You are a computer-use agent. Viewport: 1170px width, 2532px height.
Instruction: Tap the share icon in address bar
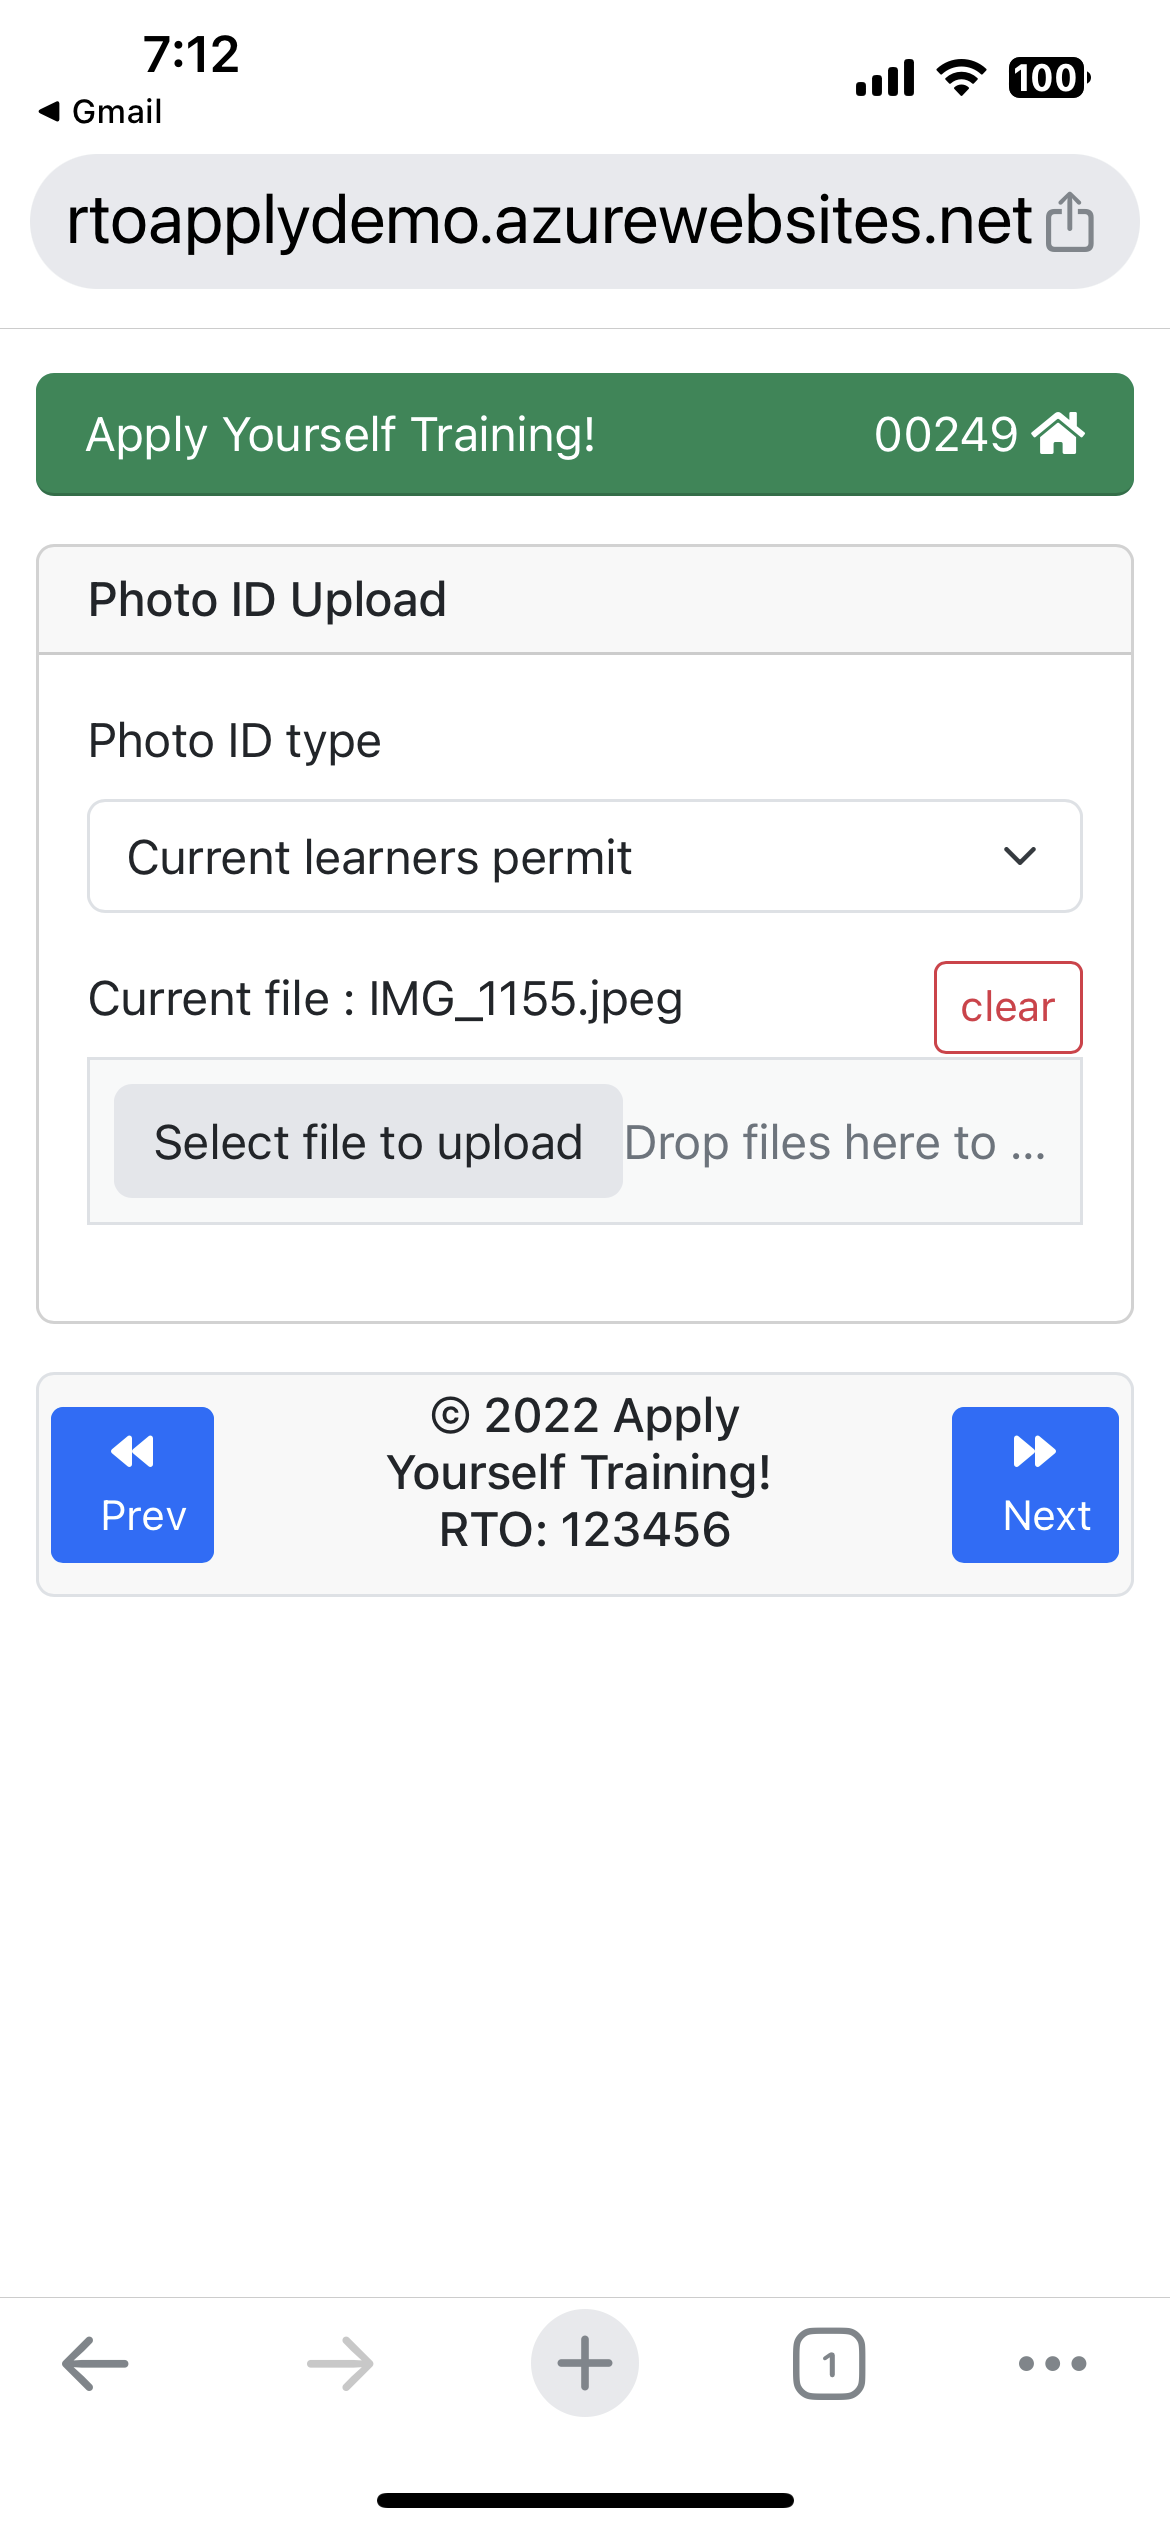[1069, 221]
